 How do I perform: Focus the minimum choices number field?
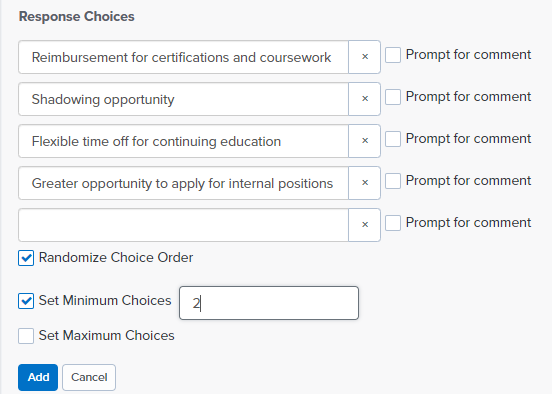[269, 303]
